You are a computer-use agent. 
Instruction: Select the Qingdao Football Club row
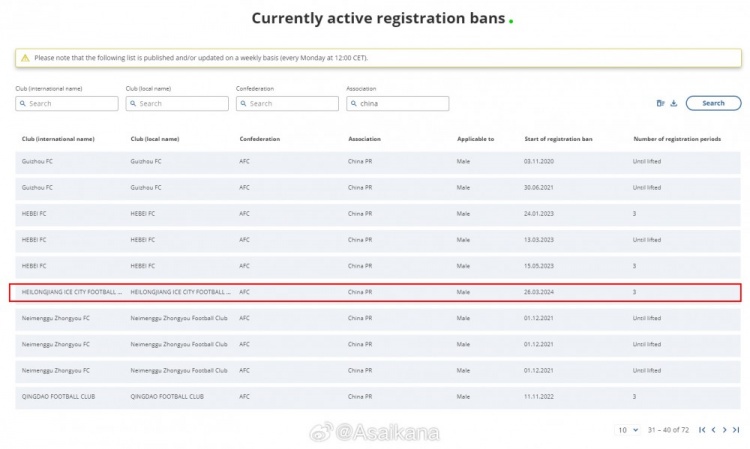pyautogui.click(x=376, y=396)
